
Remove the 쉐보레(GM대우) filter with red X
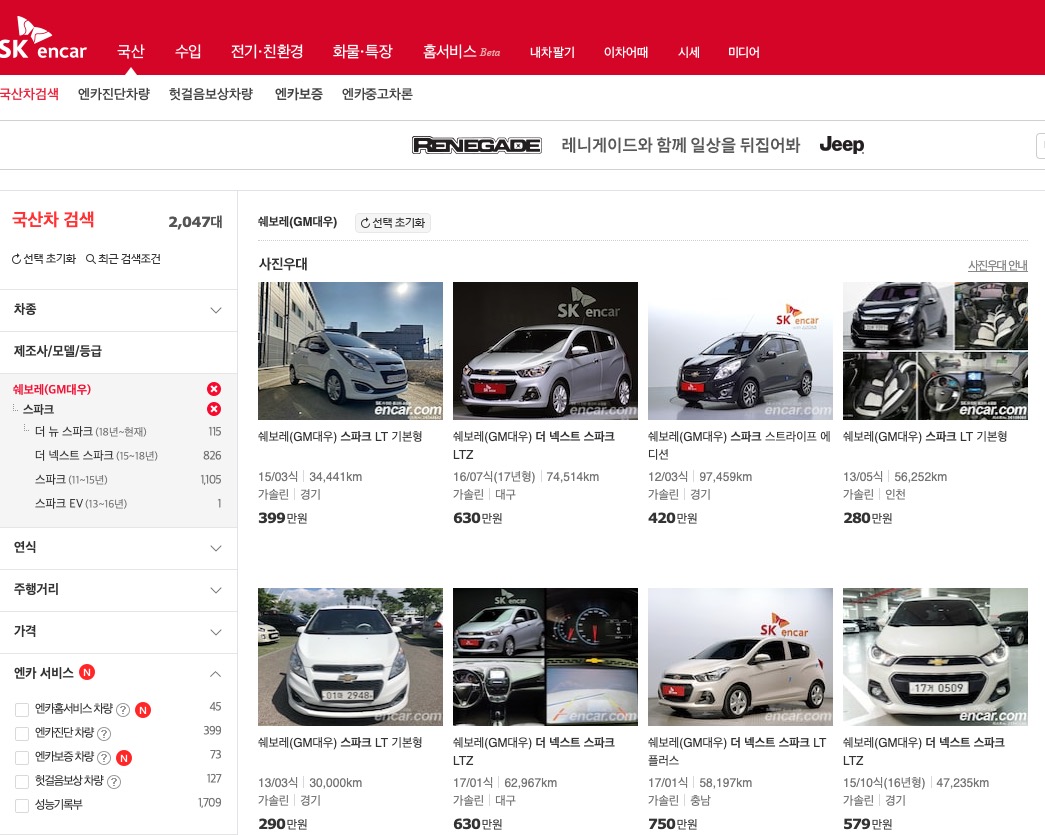coord(214,389)
